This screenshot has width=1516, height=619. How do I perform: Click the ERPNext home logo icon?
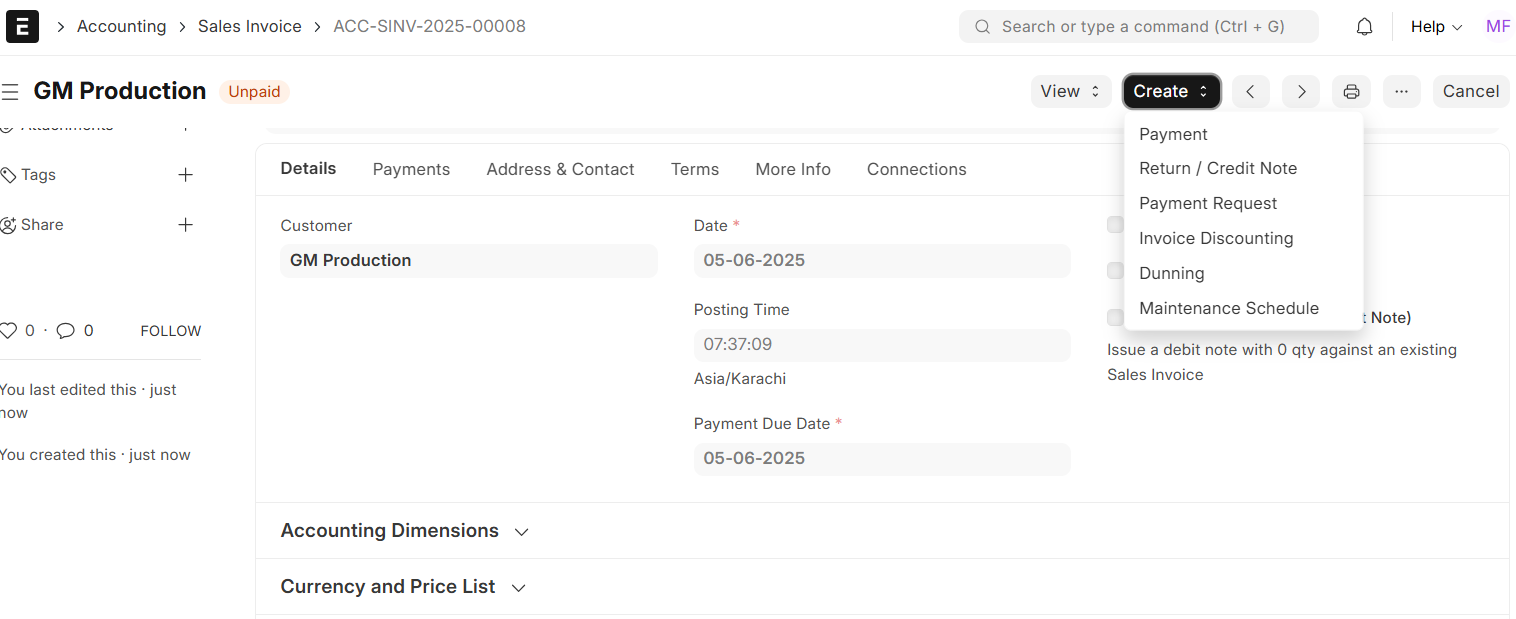pos(22,27)
